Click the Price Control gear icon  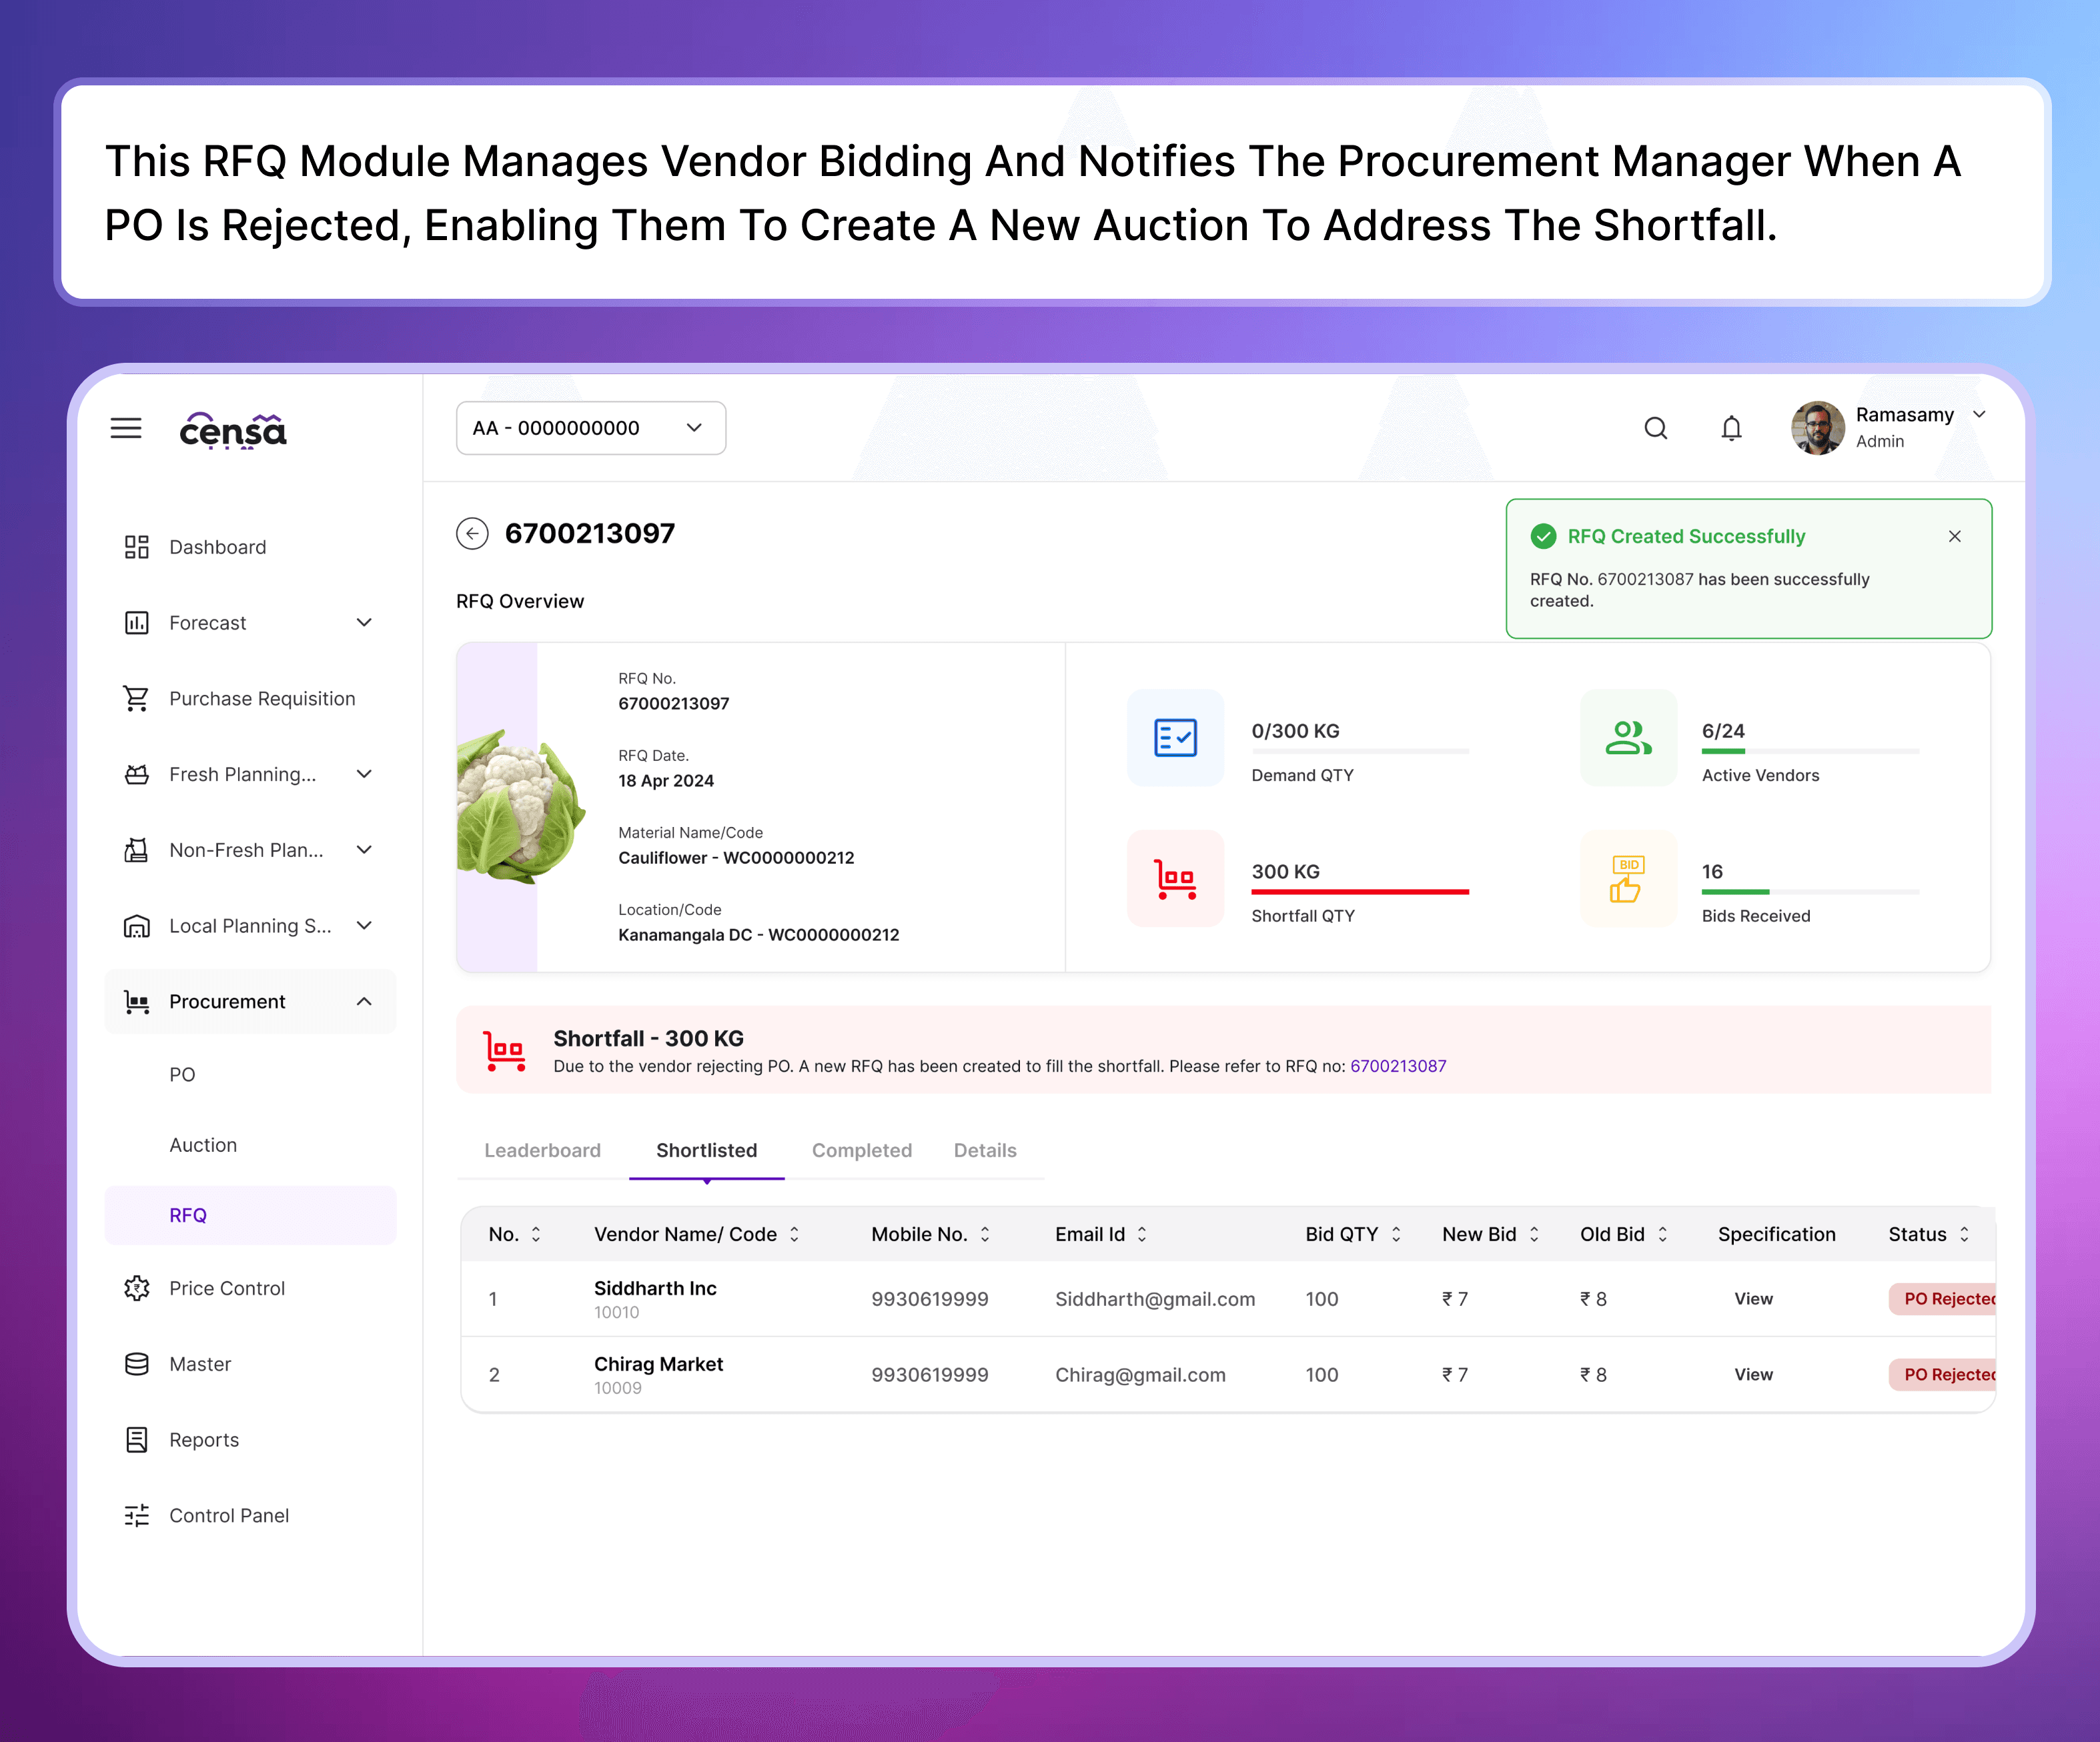pyautogui.click(x=136, y=1288)
